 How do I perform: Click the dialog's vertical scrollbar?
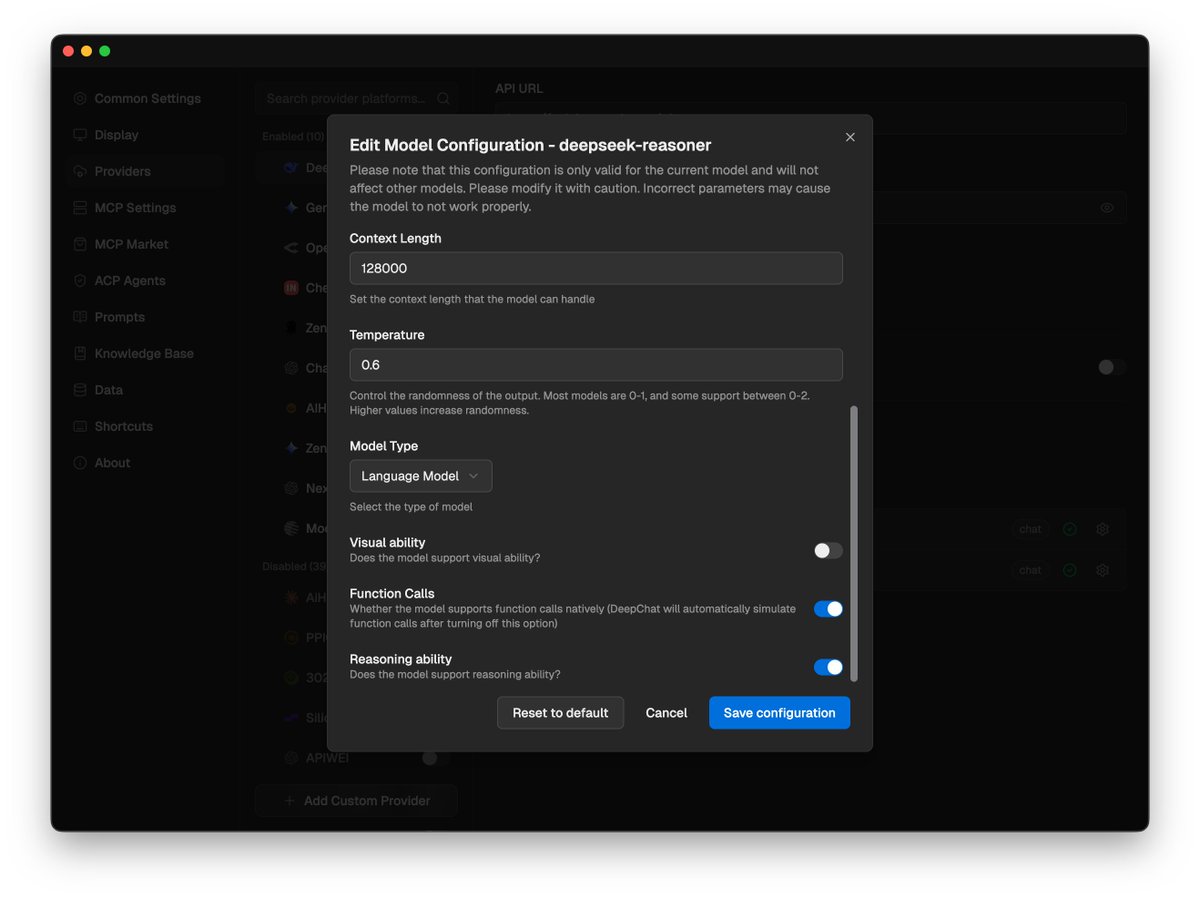tap(854, 543)
